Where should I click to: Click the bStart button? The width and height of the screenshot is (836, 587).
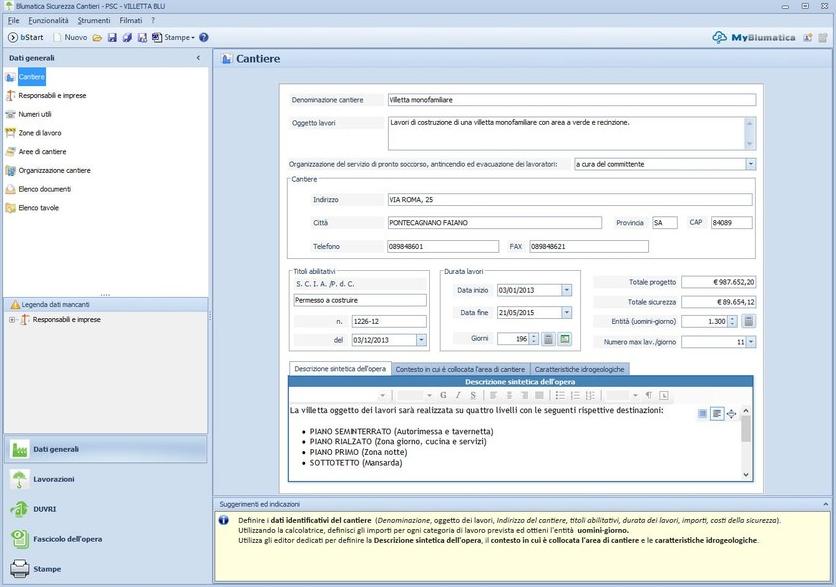pos(27,37)
